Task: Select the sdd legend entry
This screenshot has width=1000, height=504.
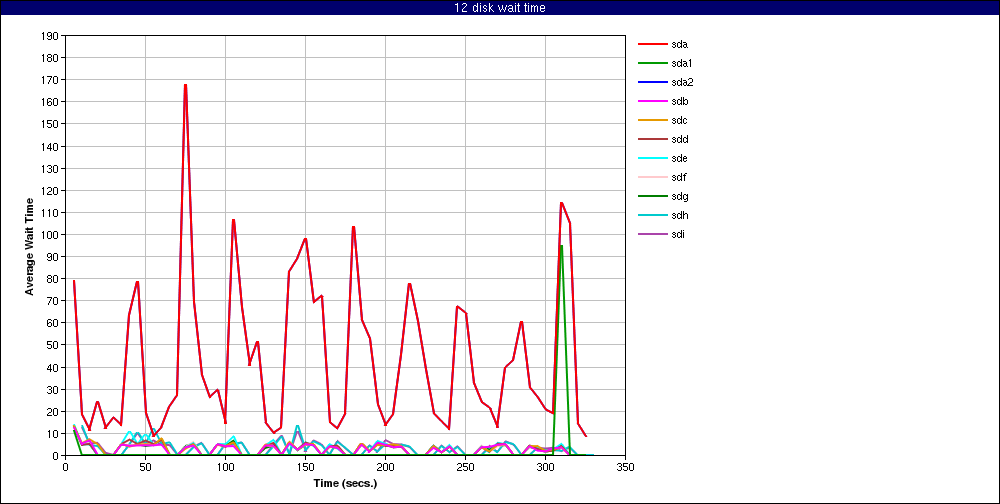Action: coord(663,140)
